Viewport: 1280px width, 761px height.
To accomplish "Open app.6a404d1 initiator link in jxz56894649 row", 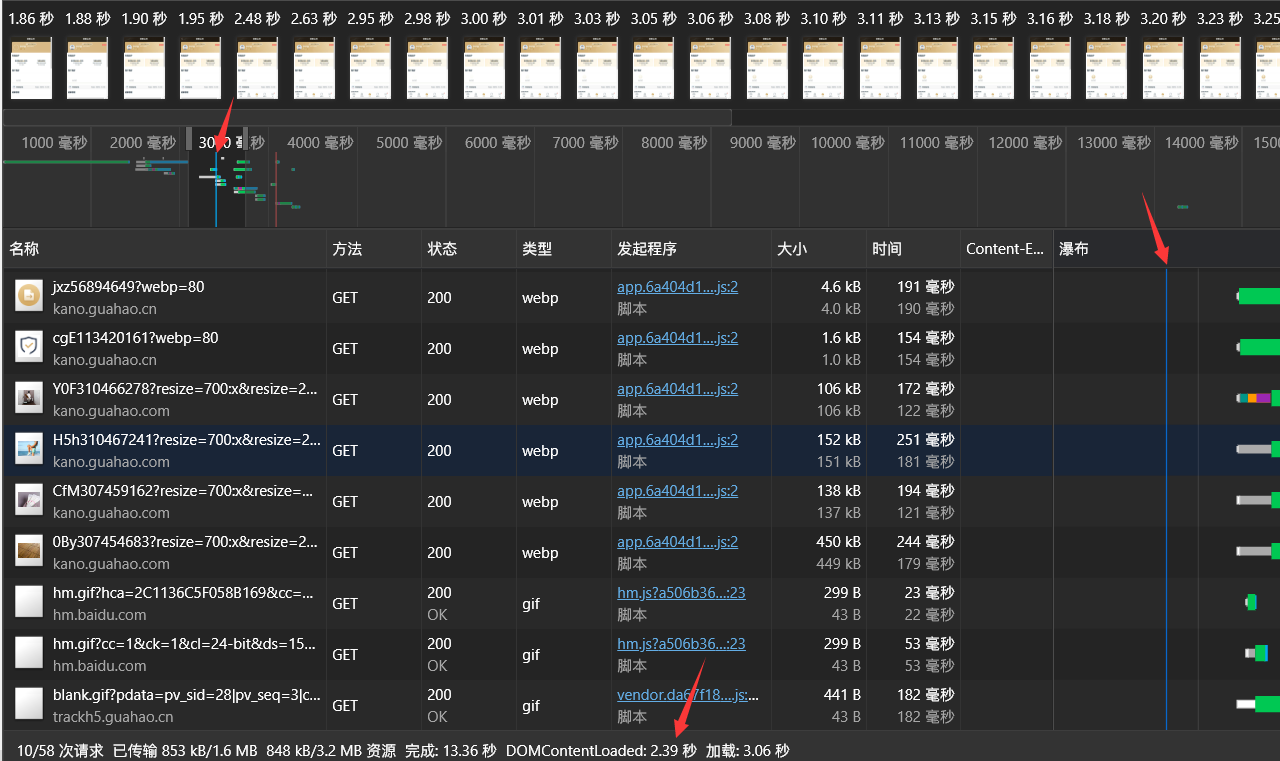I will (x=677, y=287).
